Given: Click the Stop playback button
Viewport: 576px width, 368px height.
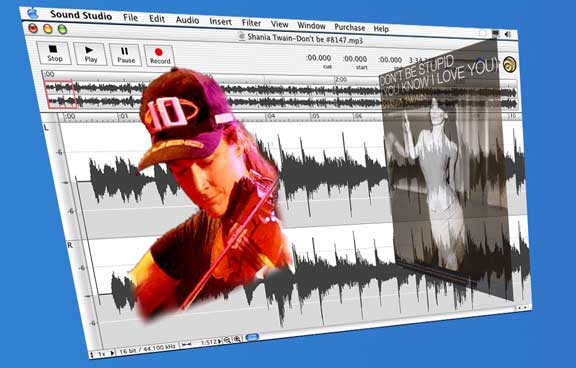Looking at the screenshot, I should (x=54, y=53).
